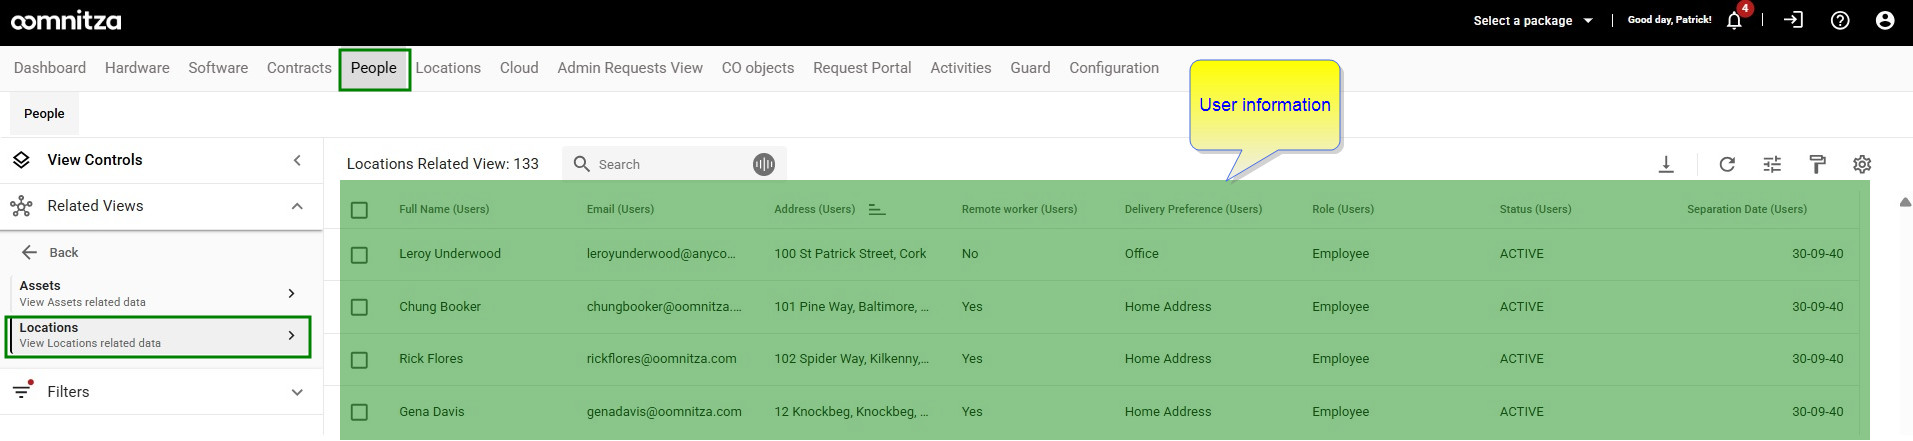Open the user account profile icon
Image resolution: width=1913 pixels, height=441 pixels.
(1885, 20)
